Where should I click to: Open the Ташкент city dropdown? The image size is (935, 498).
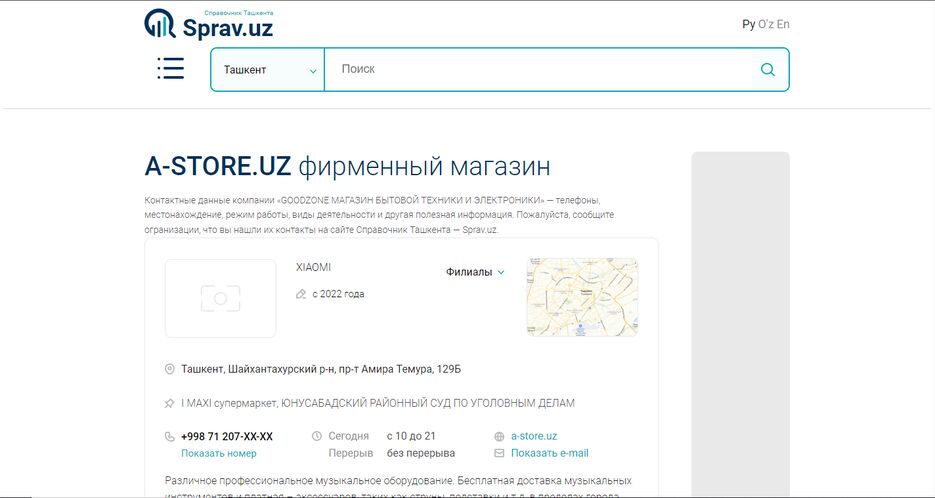(x=268, y=70)
